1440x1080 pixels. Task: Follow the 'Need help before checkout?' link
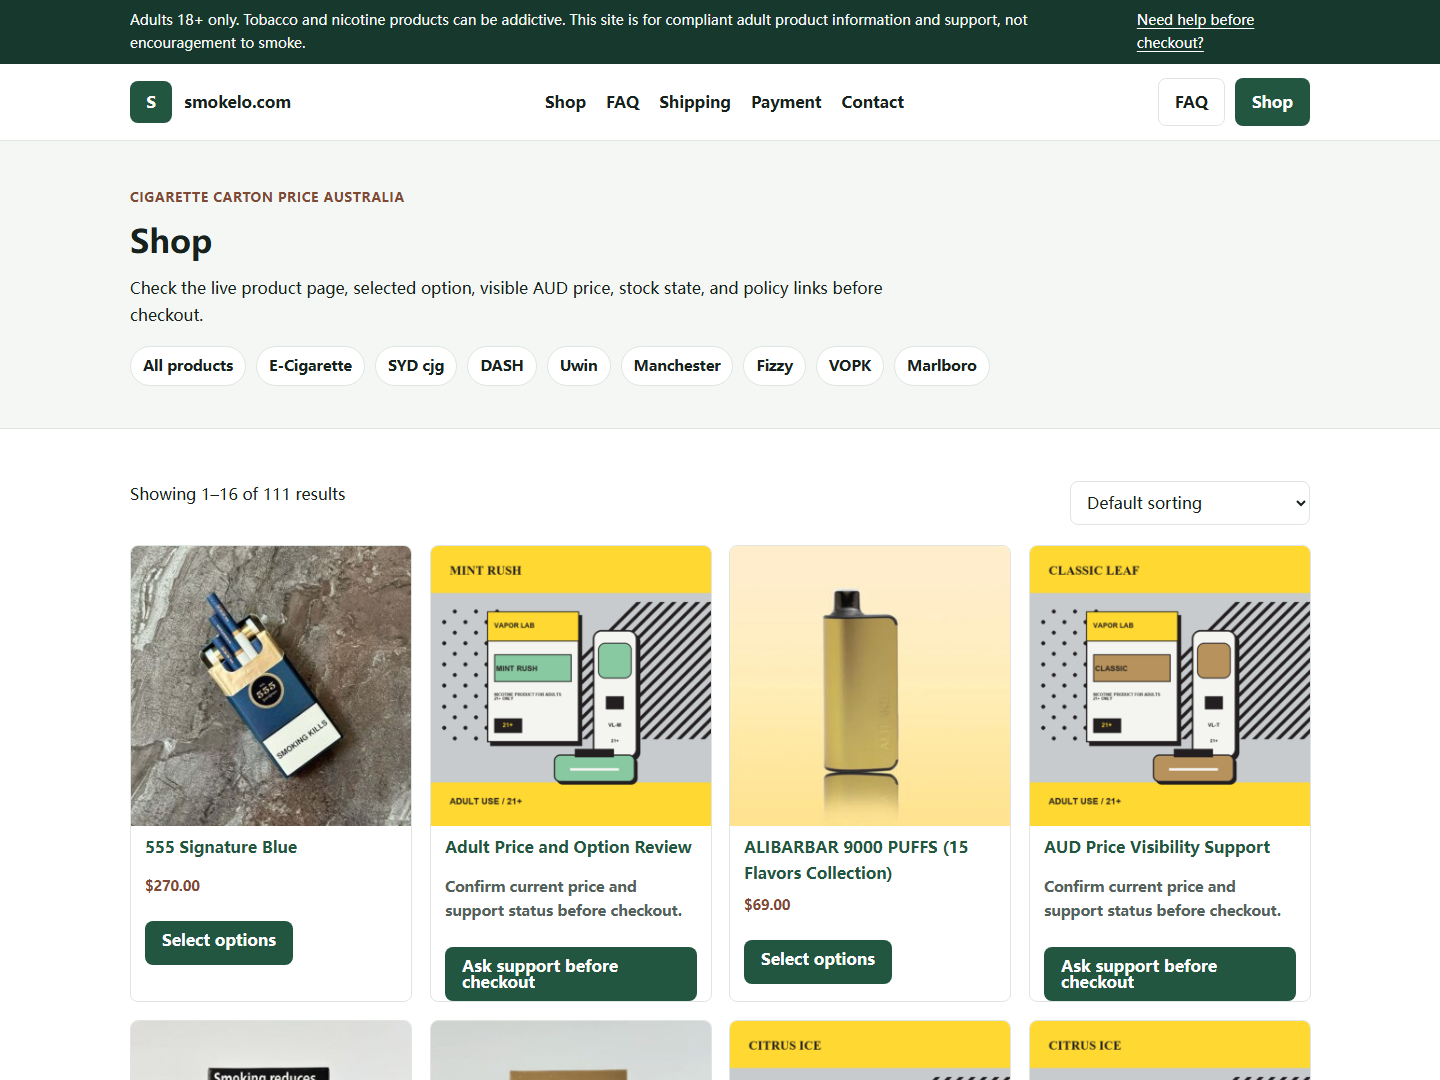(1195, 31)
